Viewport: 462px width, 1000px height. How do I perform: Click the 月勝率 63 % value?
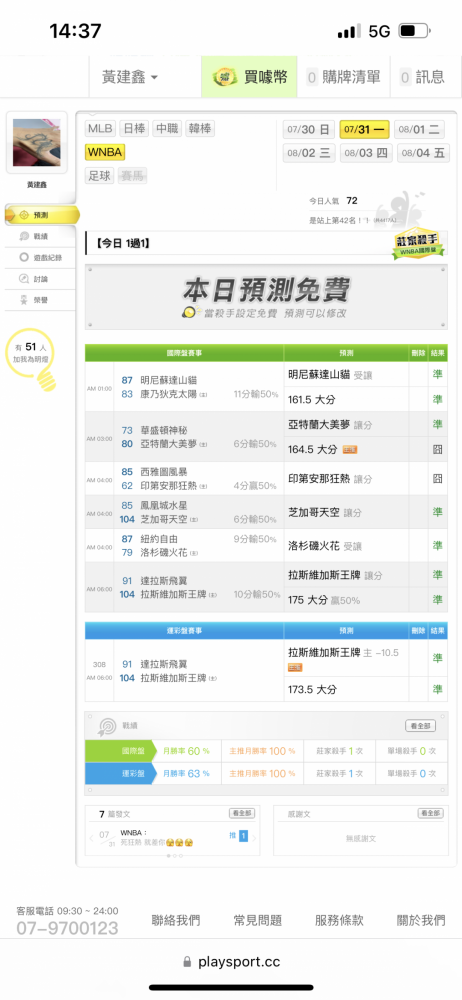point(186,774)
